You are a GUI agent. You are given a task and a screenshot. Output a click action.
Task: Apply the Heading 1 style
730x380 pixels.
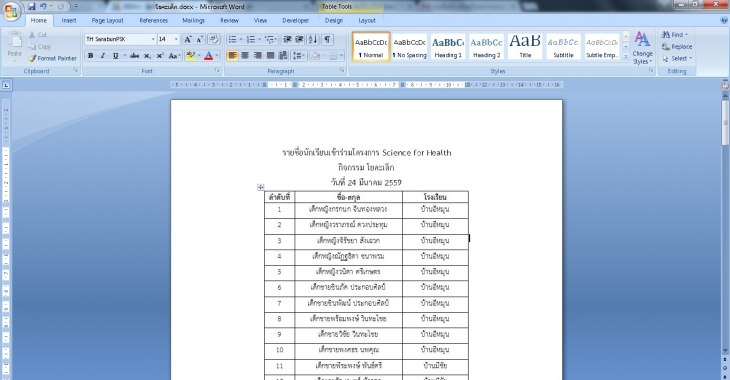pos(448,46)
